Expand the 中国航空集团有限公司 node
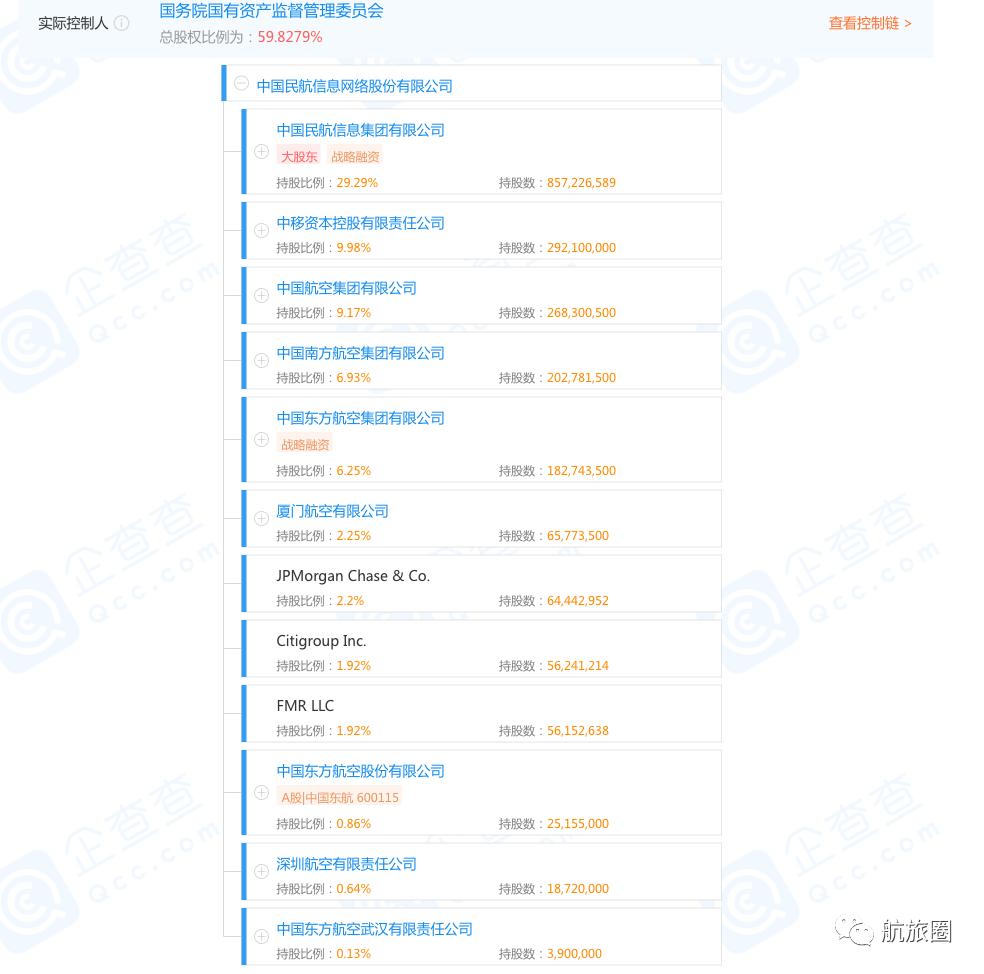Screen dimensions: 984x974 pos(261,295)
